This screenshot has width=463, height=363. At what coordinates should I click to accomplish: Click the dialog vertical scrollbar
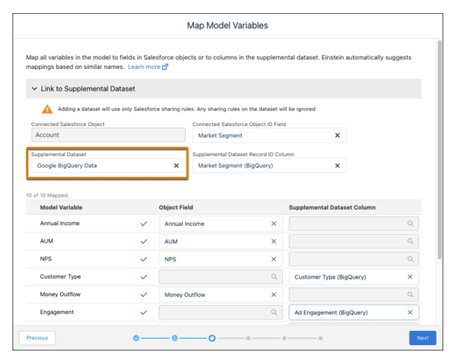pyautogui.click(x=439, y=150)
